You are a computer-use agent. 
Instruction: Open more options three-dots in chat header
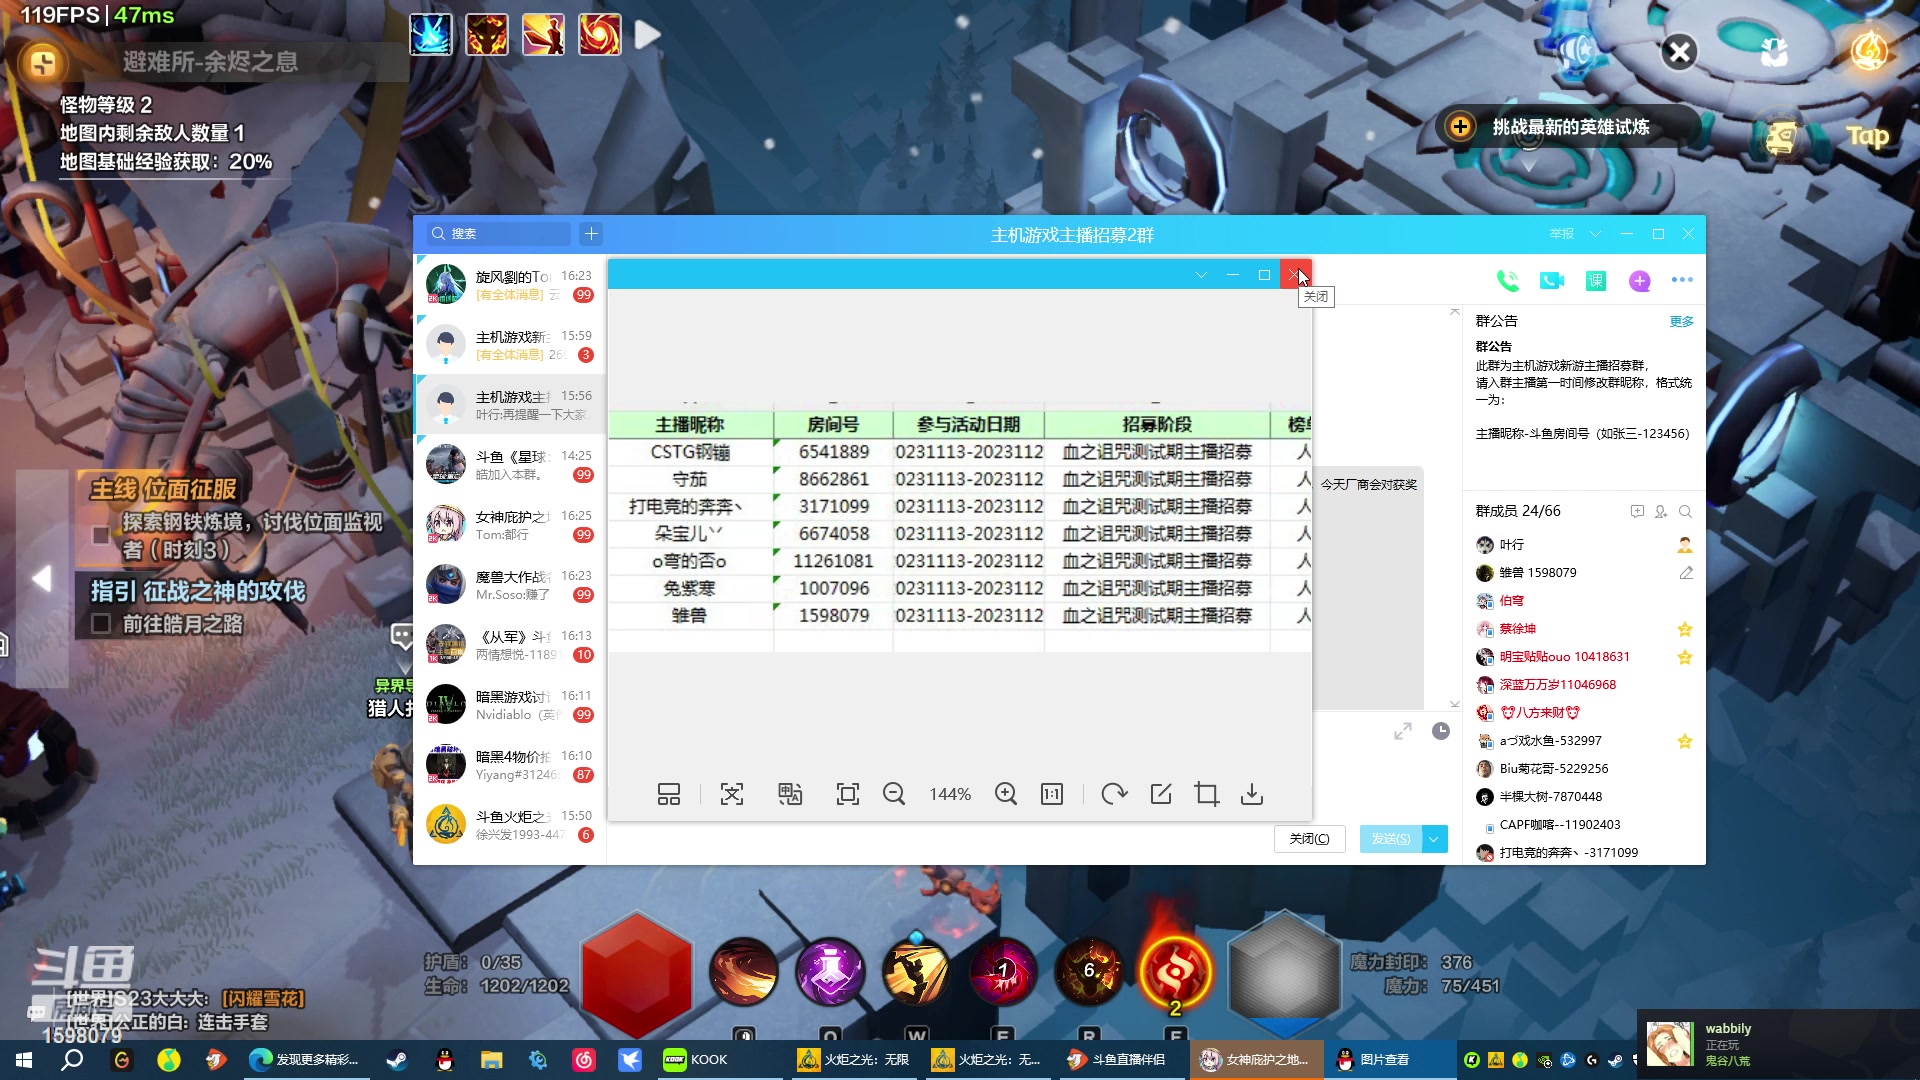click(x=1682, y=280)
